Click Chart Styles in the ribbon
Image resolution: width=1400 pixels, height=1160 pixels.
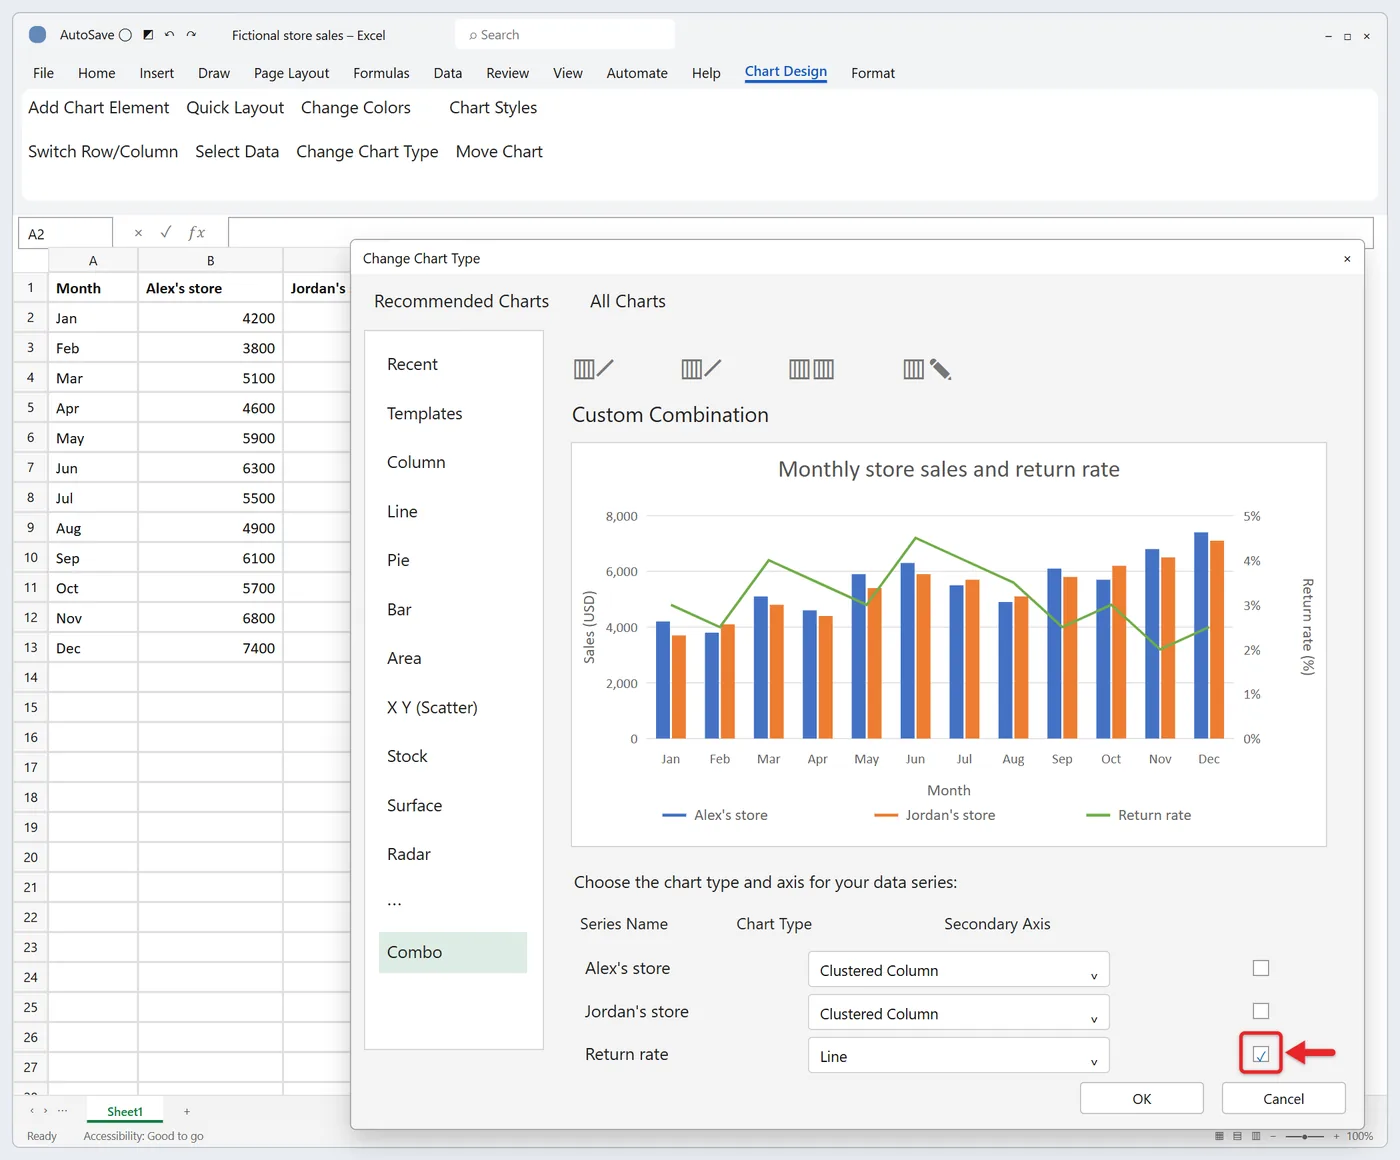(x=493, y=108)
